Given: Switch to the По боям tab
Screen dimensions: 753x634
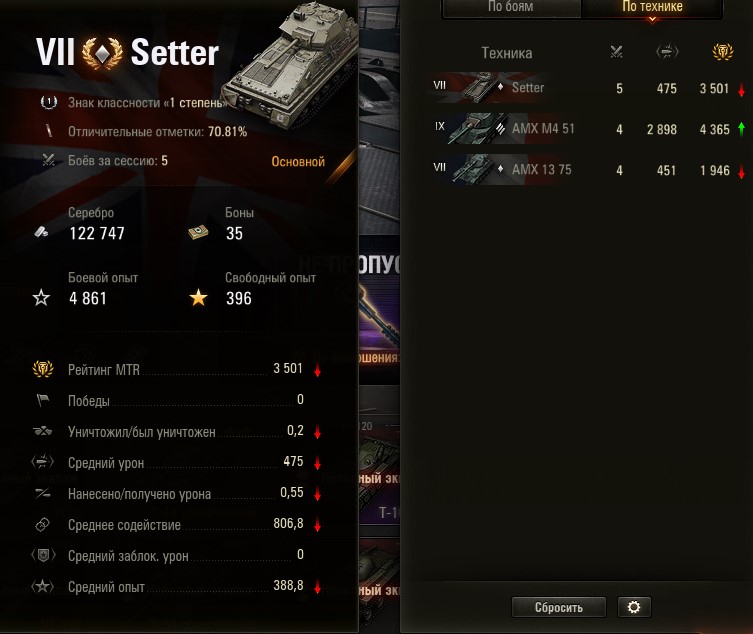Looking at the screenshot, I should [x=511, y=8].
